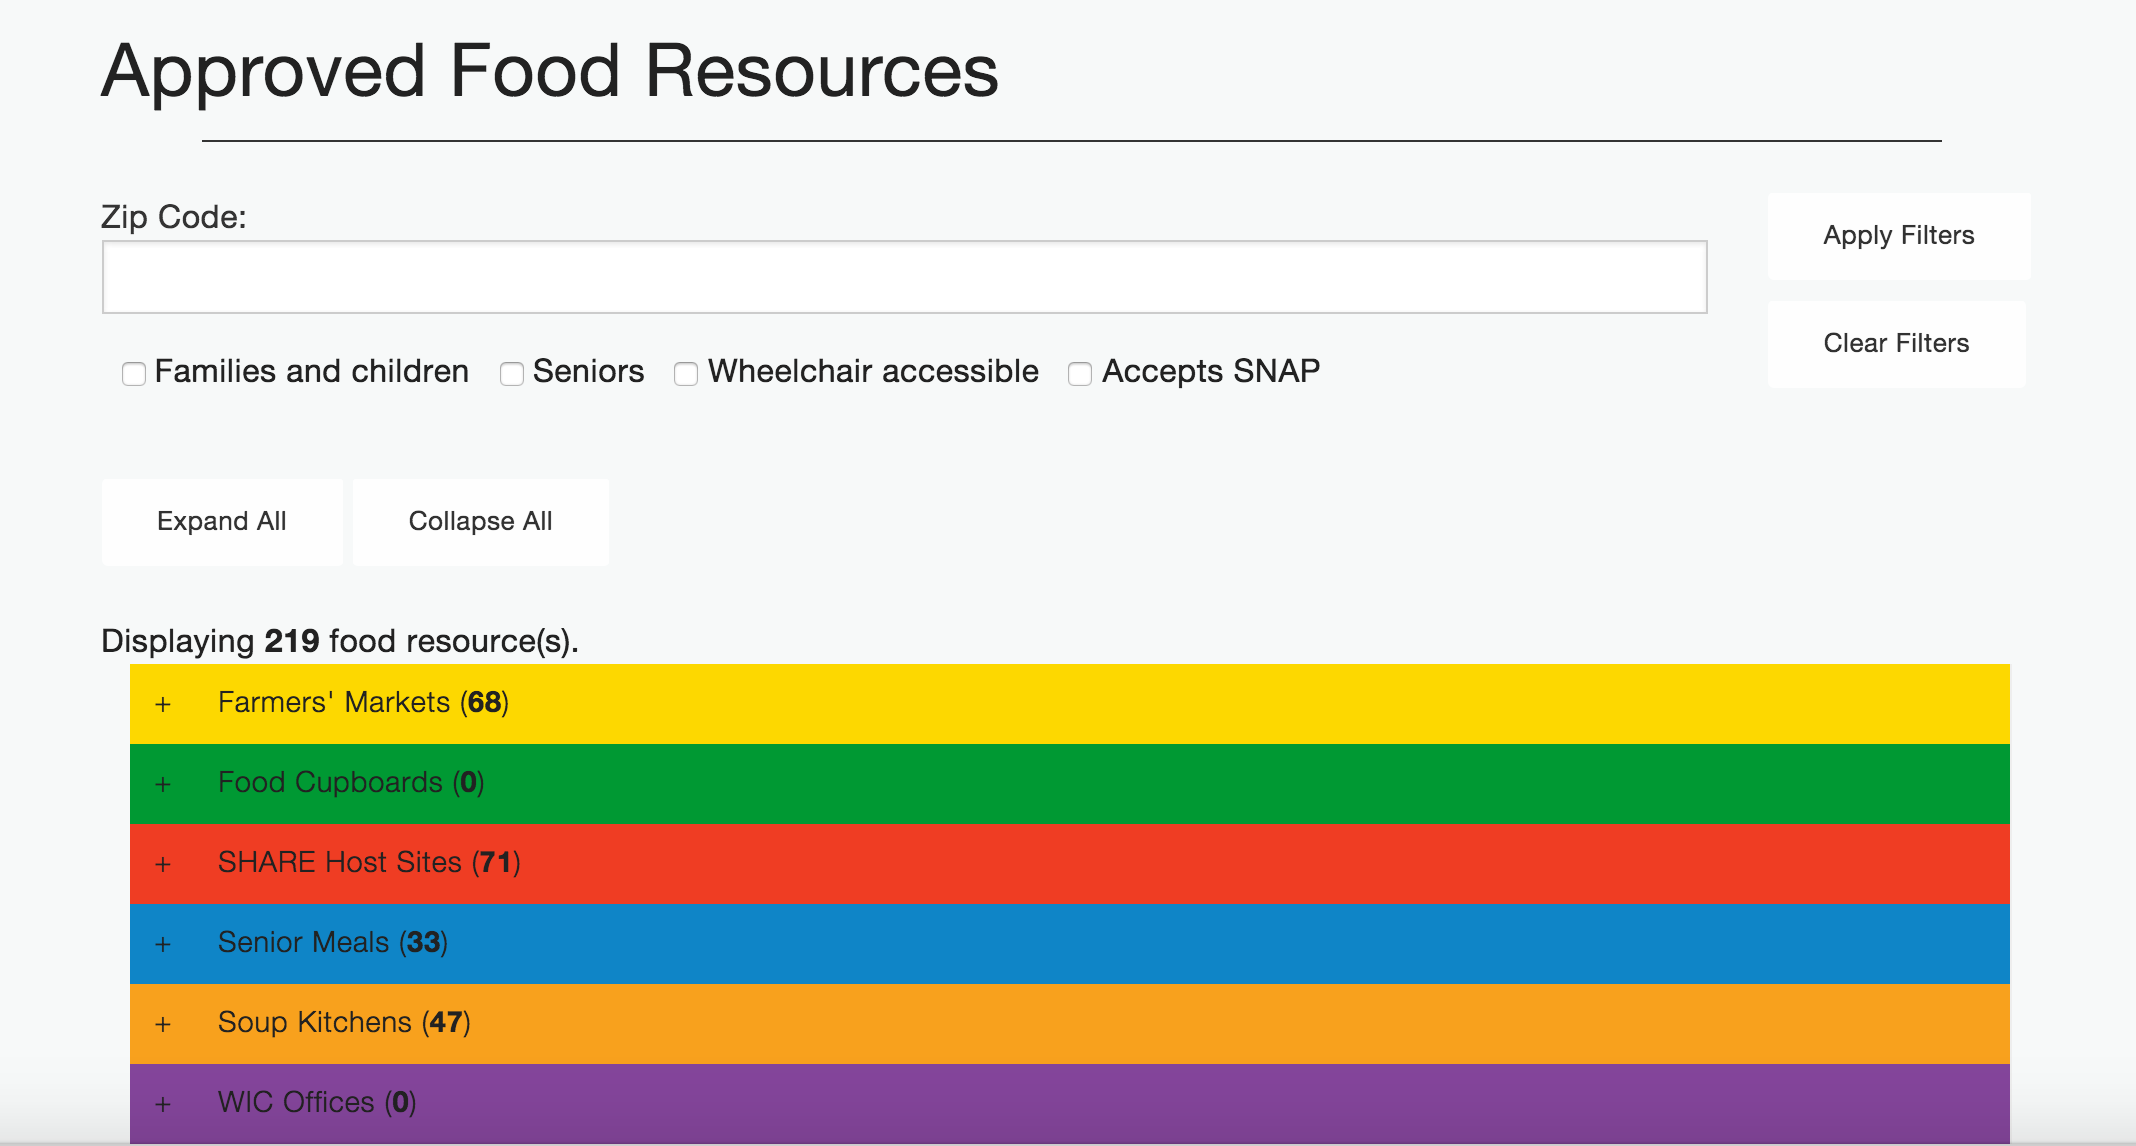The image size is (2136, 1146).
Task: Toggle Wheelchair accessible checkbox
Action: [686, 374]
